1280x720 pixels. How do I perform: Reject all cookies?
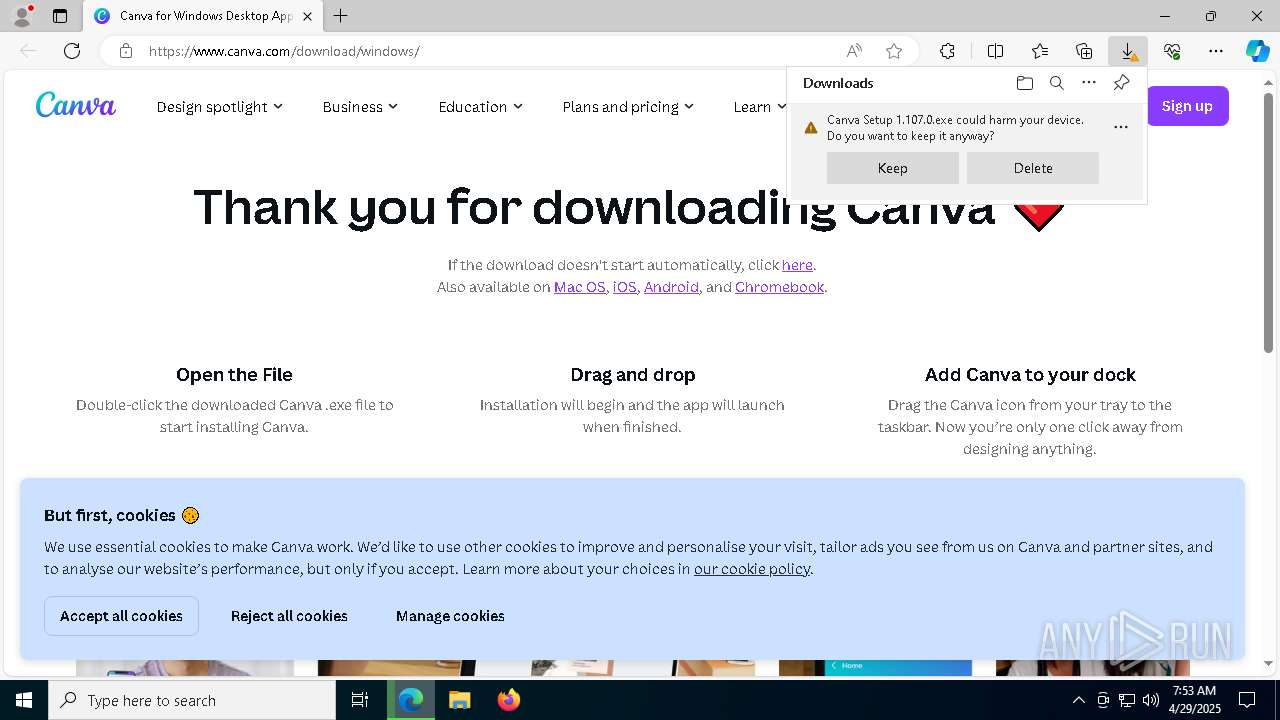(x=289, y=616)
